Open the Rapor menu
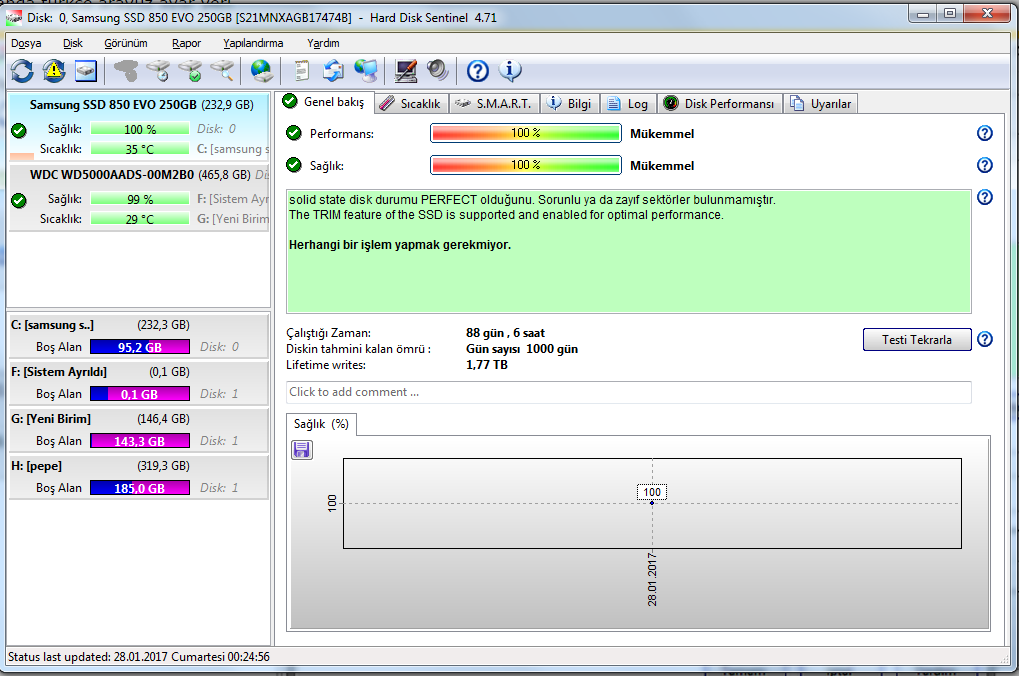Image resolution: width=1019 pixels, height=676 pixels. (x=187, y=43)
